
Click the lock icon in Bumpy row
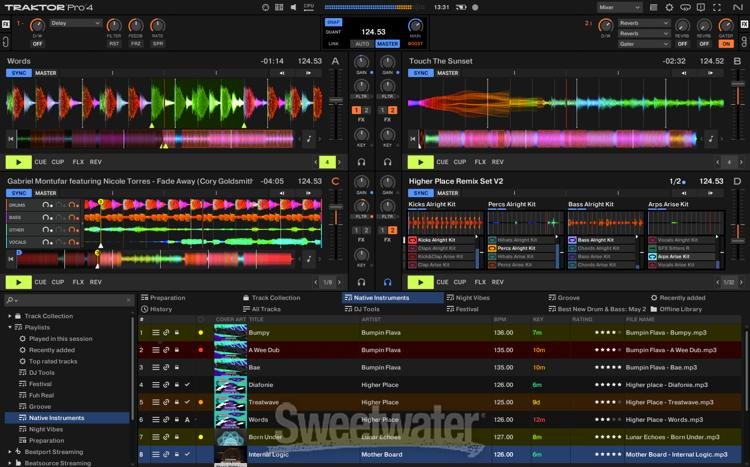click(x=176, y=332)
